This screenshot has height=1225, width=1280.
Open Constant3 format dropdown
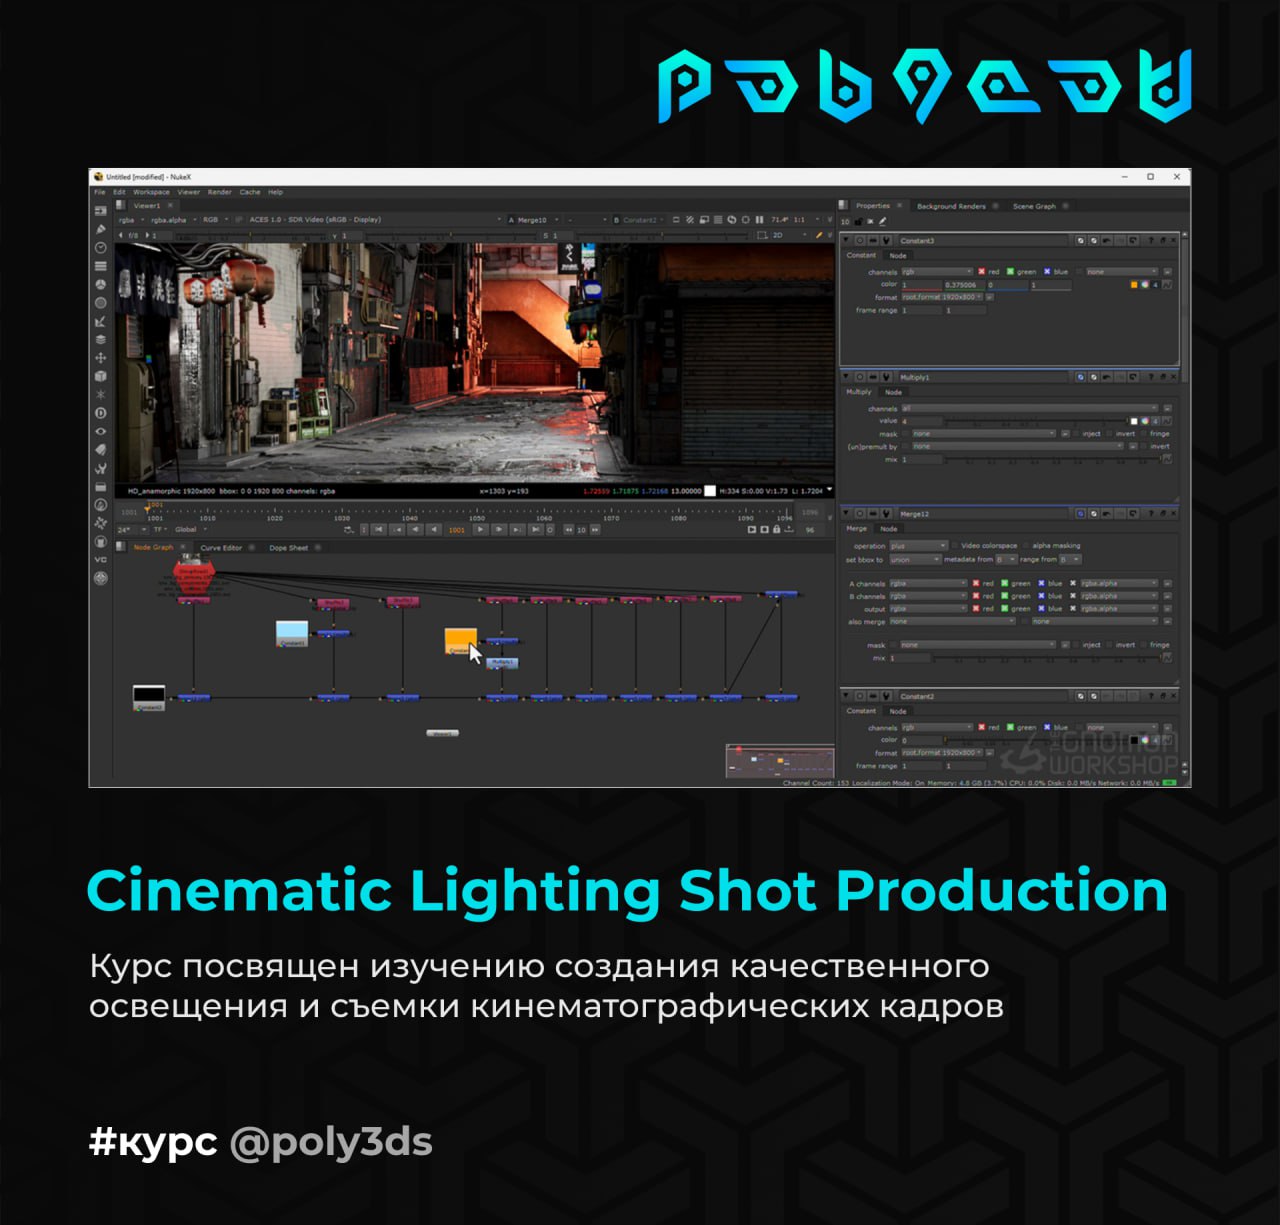click(x=942, y=297)
